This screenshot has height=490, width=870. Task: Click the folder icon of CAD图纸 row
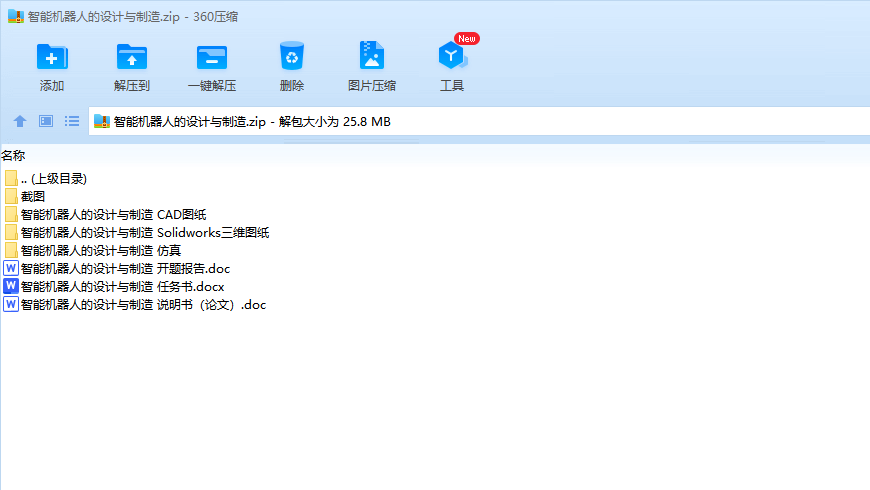(x=11, y=215)
